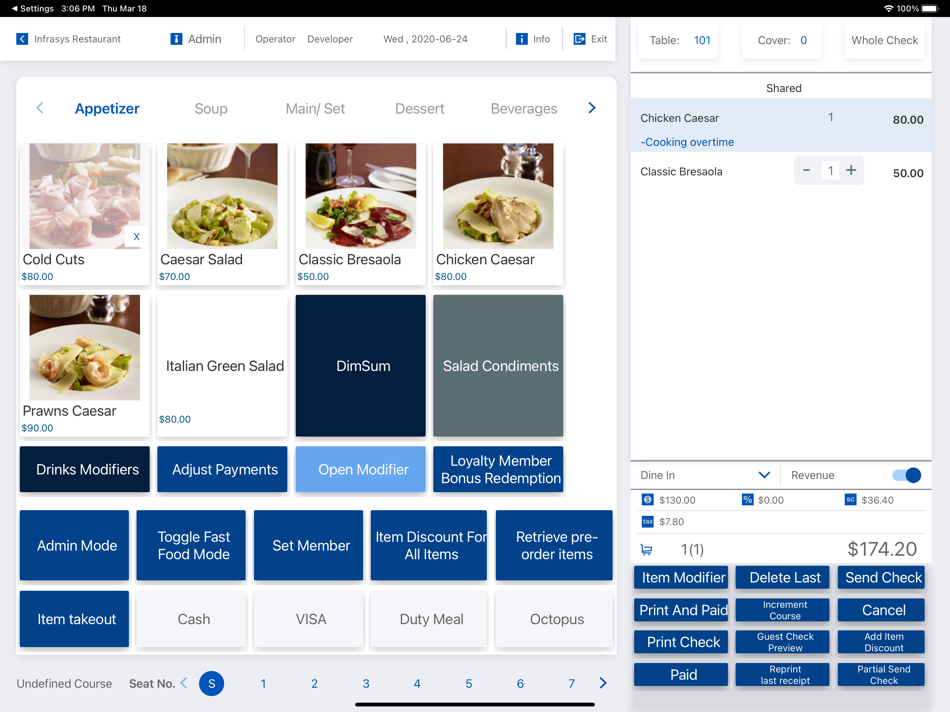Toggle the Revenue switch
Image resolution: width=950 pixels, height=712 pixels.
click(906, 475)
